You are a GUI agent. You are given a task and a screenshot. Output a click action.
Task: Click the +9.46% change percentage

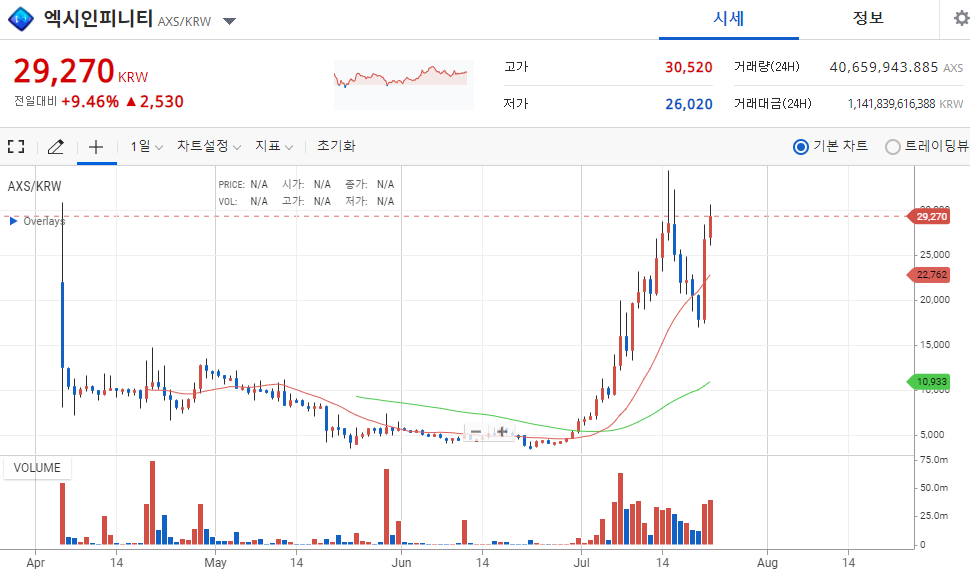point(90,101)
